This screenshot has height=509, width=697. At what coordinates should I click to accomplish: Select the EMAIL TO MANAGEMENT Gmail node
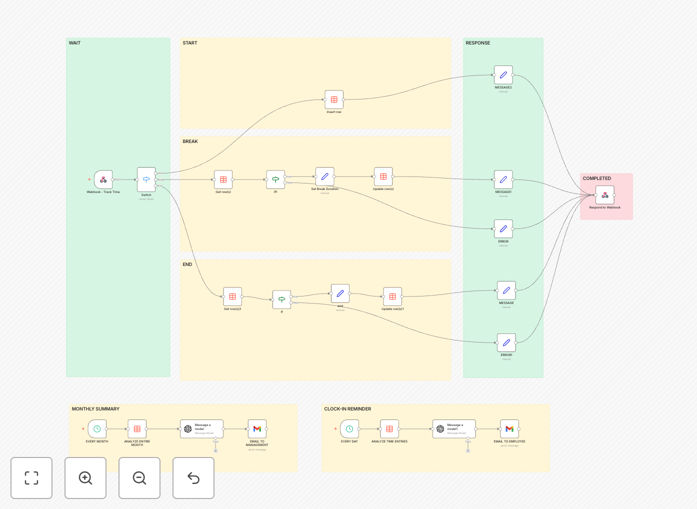(x=257, y=429)
